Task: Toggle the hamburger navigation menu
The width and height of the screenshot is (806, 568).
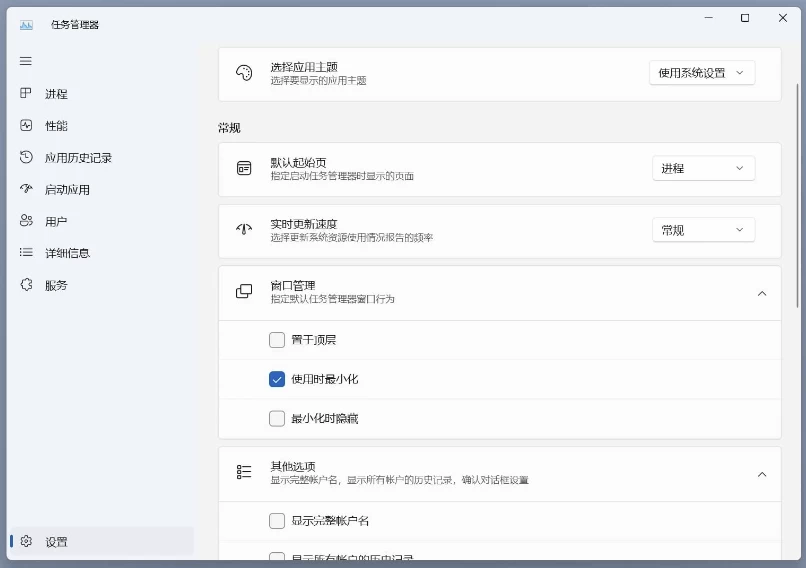Action: [x=26, y=61]
